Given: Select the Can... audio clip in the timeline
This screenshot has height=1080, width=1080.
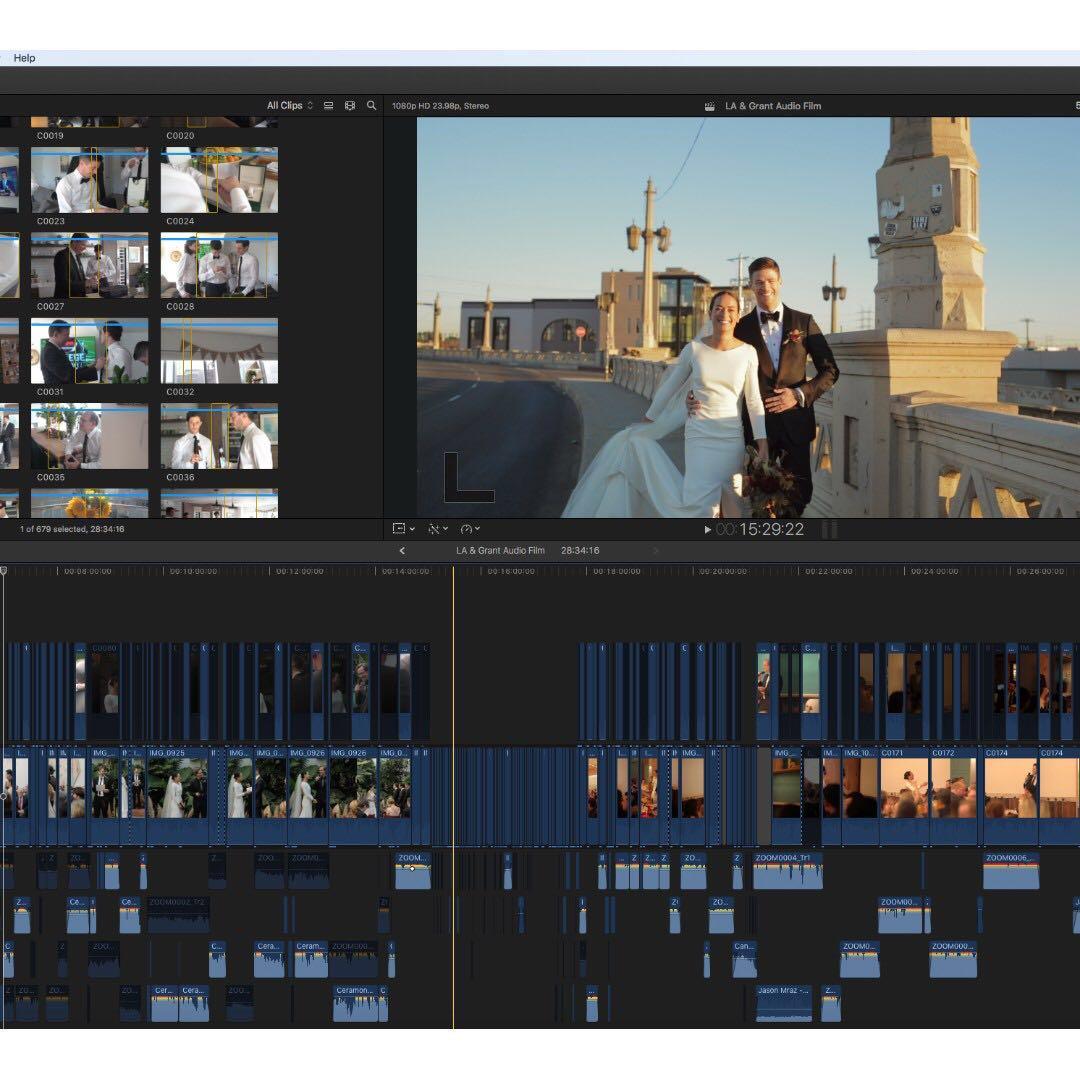Looking at the screenshot, I should coord(745,959).
